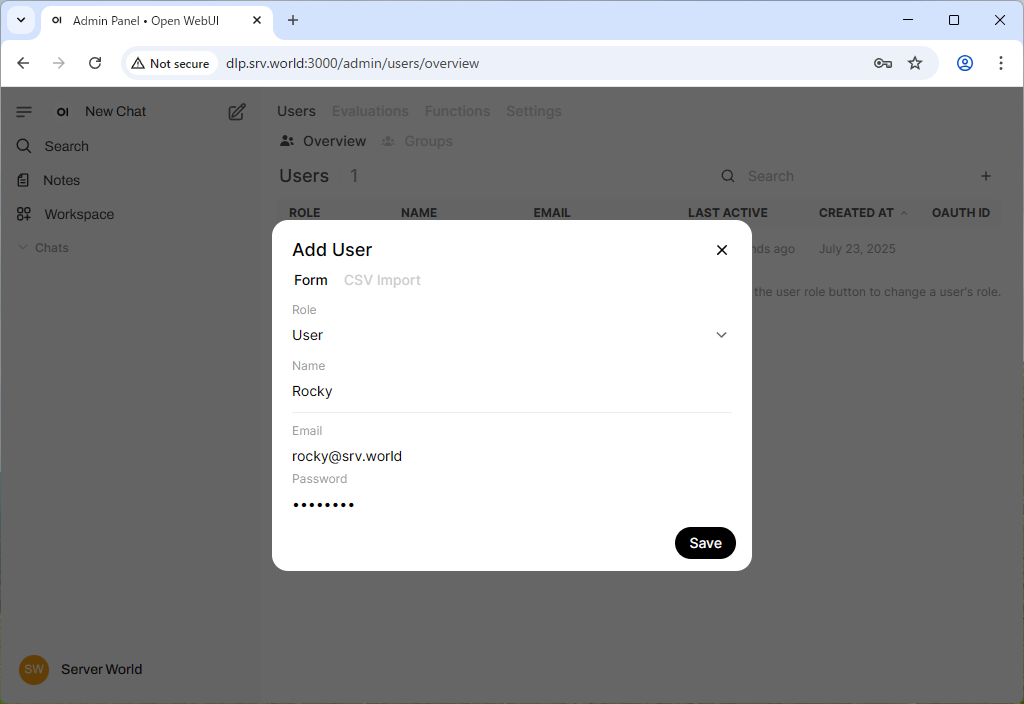The image size is (1024, 704).
Task: Open the Settings admin tab
Action: 534,111
